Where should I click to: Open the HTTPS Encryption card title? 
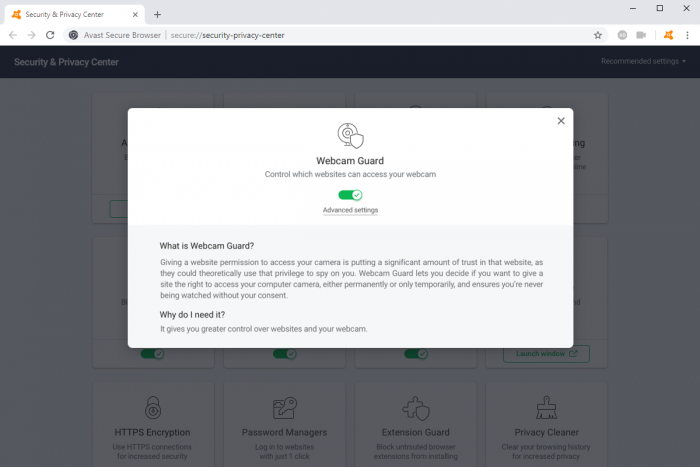[152, 432]
